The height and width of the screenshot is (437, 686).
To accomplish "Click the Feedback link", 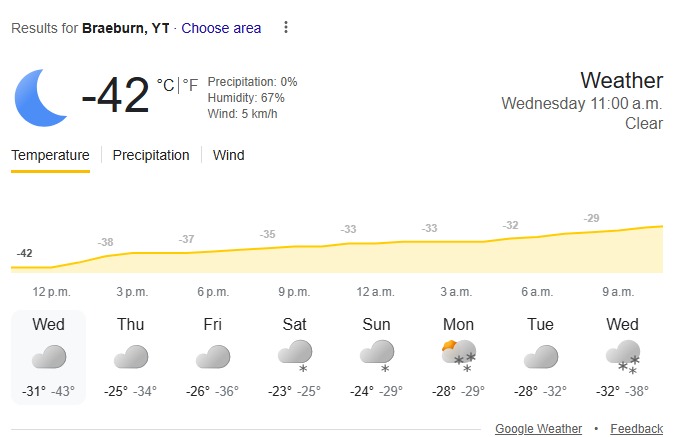I will (636, 428).
